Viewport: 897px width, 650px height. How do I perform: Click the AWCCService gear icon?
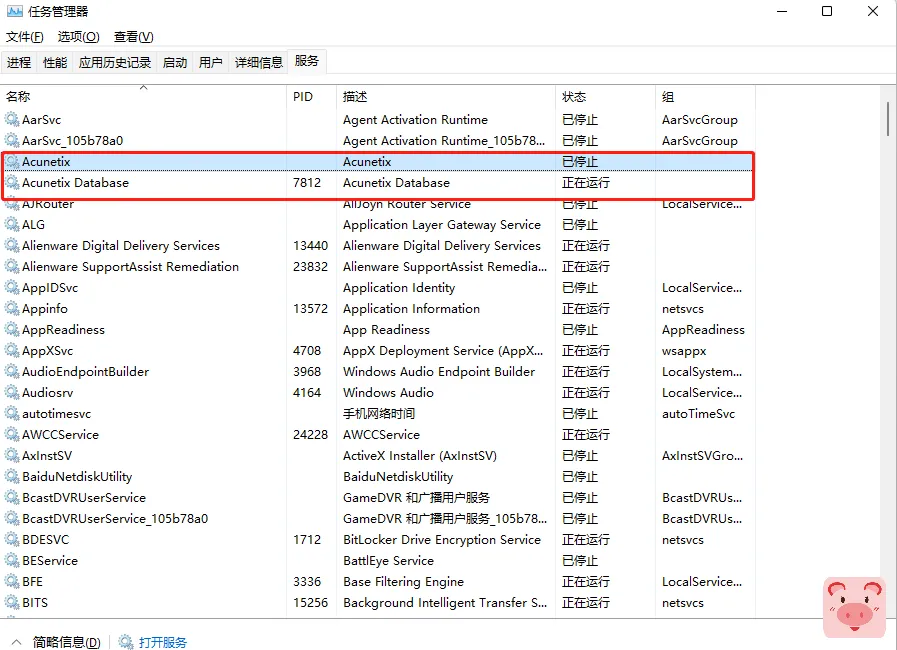[x=12, y=434]
